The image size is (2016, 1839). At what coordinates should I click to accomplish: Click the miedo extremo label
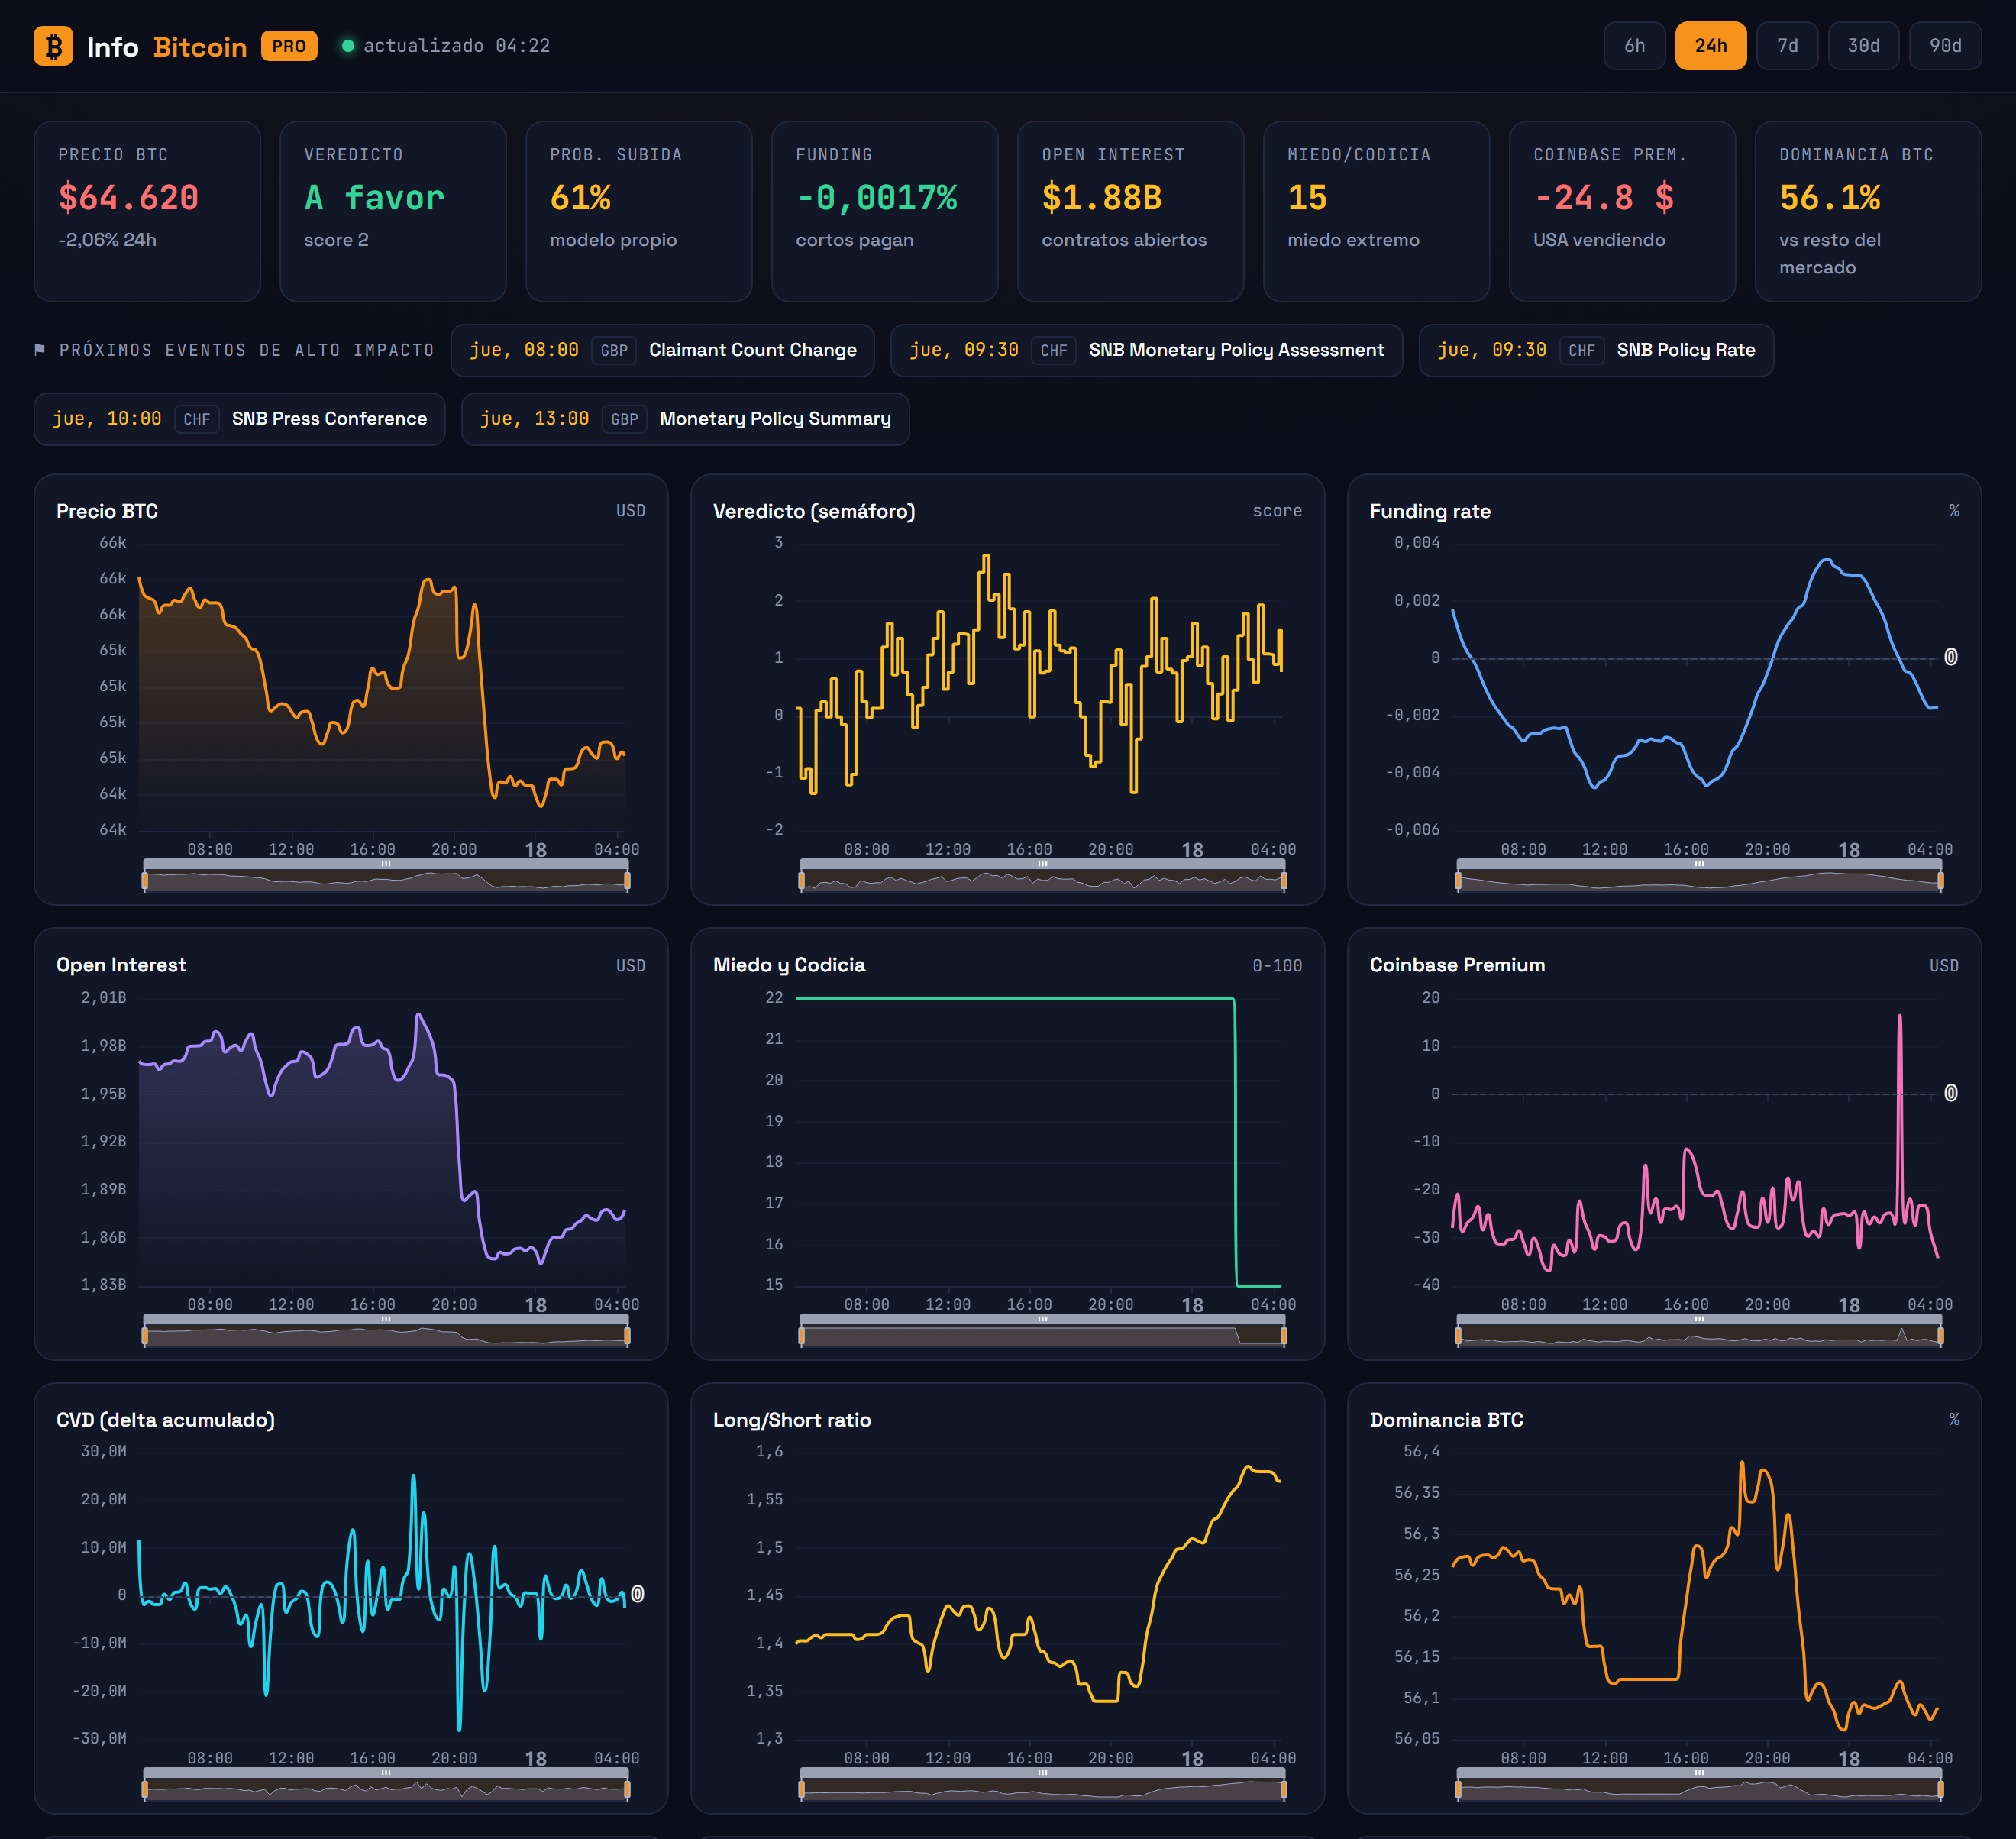click(x=1353, y=240)
